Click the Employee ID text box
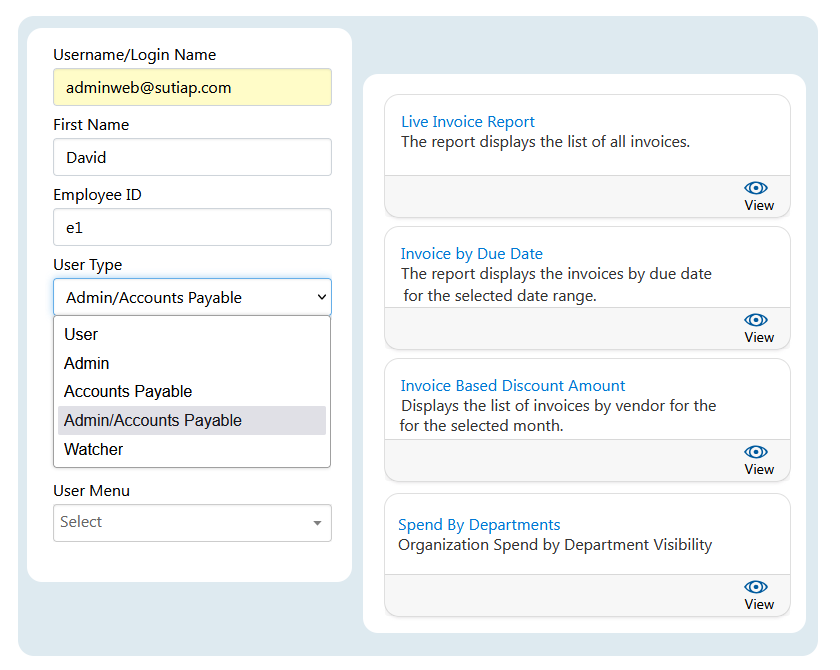The width and height of the screenshot is (840, 670). [x=192, y=227]
